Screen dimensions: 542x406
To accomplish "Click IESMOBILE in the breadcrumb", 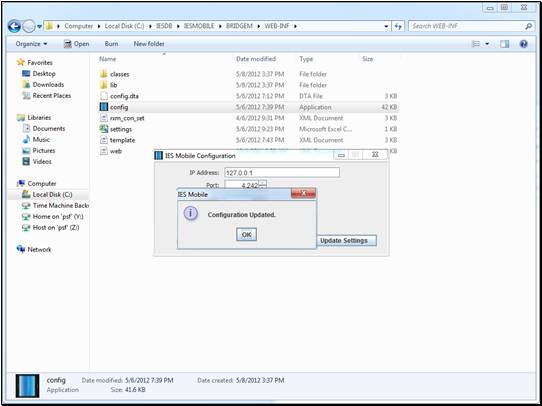I will click(199, 26).
